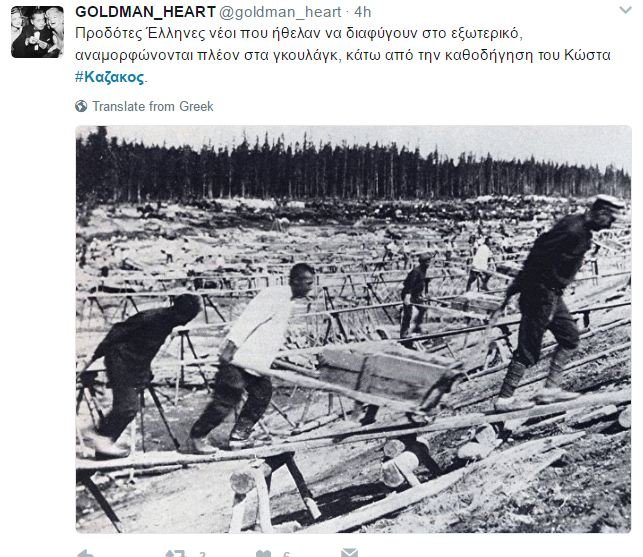Image resolution: width=643 pixels, height=557 pixels.
Task: Open the #Καζακος hashtag
Action: tap(109, 77)
